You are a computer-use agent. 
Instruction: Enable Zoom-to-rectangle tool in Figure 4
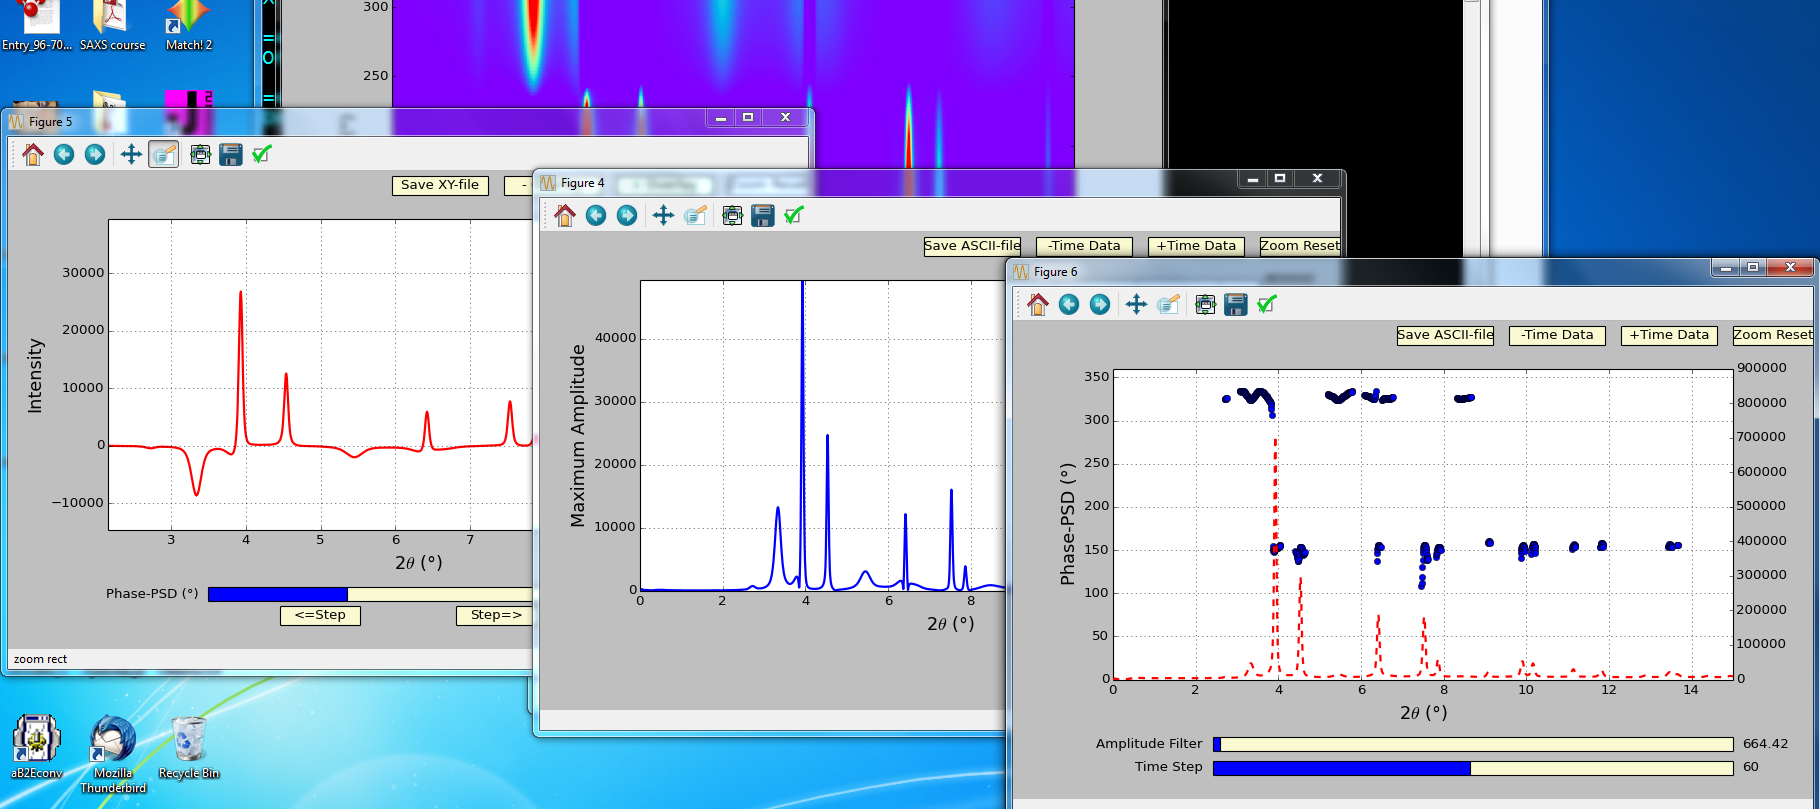pyautogui.click(x=696, y=216)
